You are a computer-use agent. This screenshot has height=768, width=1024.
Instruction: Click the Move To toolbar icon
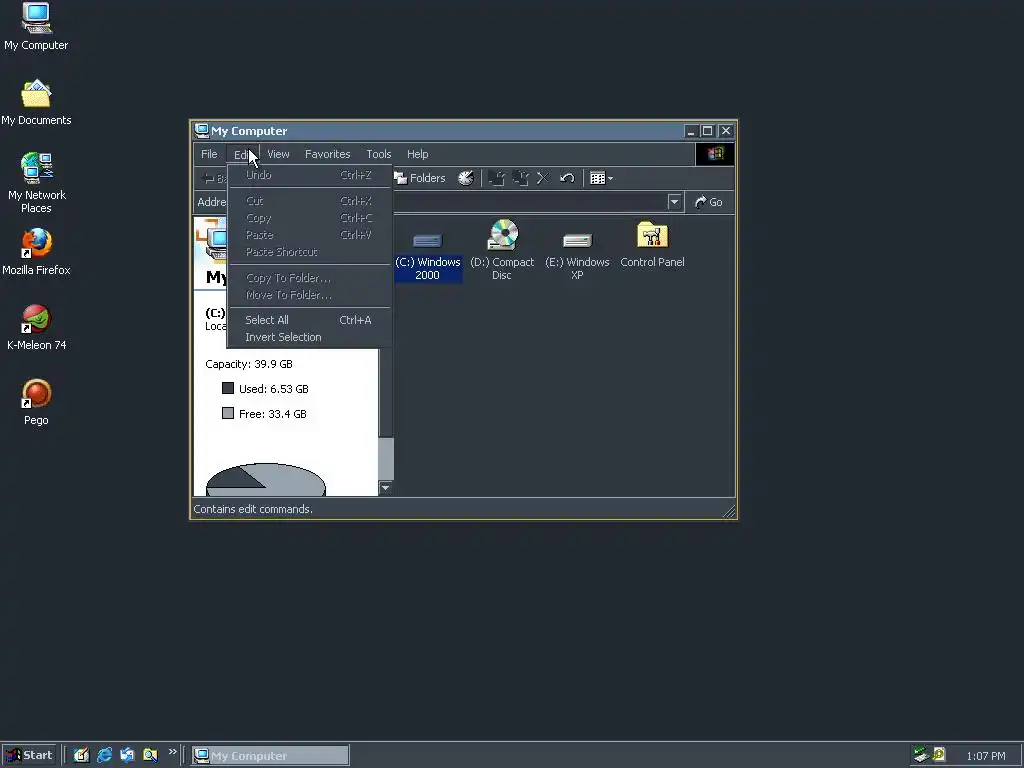pyautogui.click(x=496, y=178)
